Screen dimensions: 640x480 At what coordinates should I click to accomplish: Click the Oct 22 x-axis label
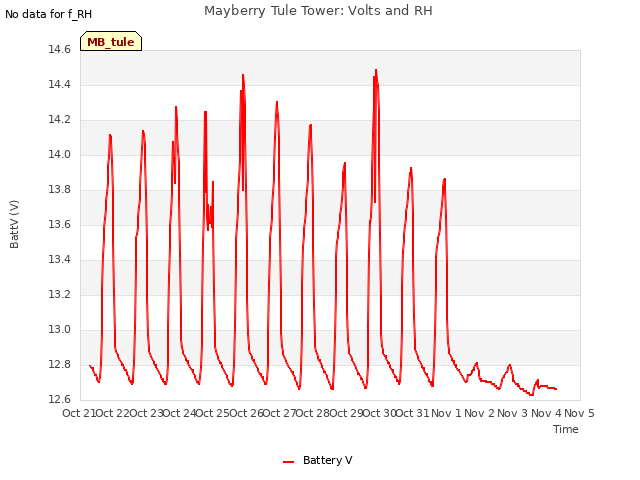pos(113,413)
